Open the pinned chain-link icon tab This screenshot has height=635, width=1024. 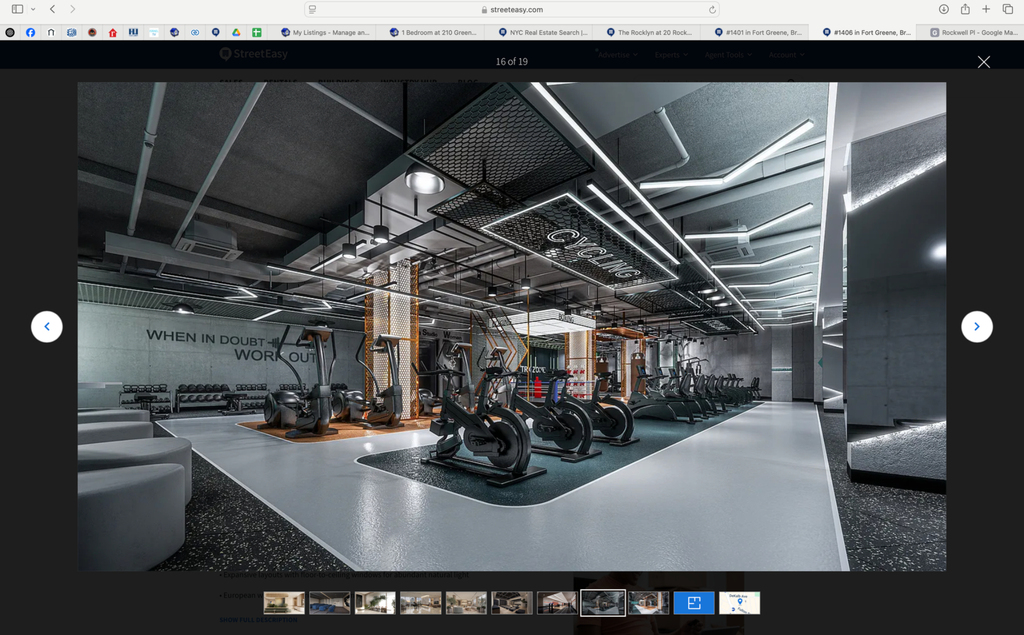pyautogui.click(x=195, y=32)
